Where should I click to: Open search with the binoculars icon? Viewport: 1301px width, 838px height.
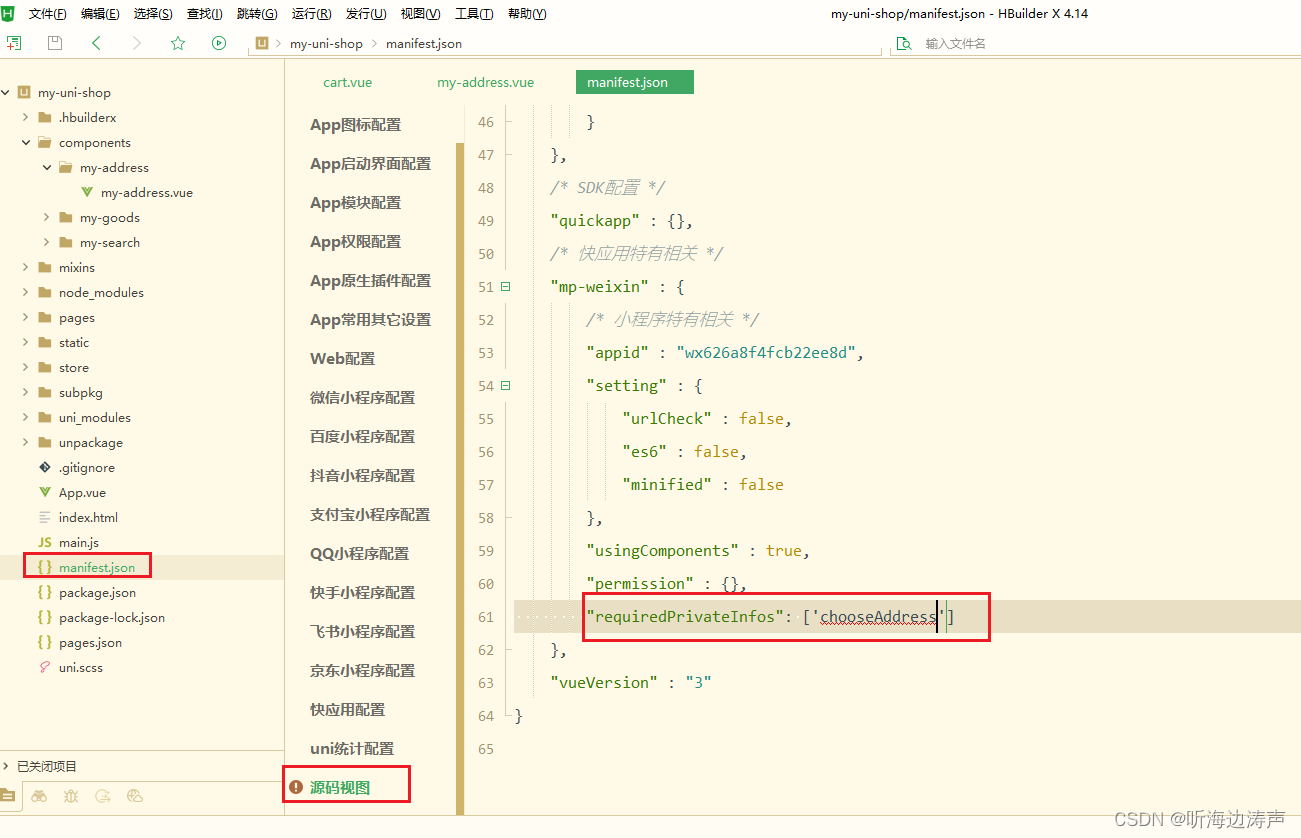pyautogui.click(x=39, y=796)
